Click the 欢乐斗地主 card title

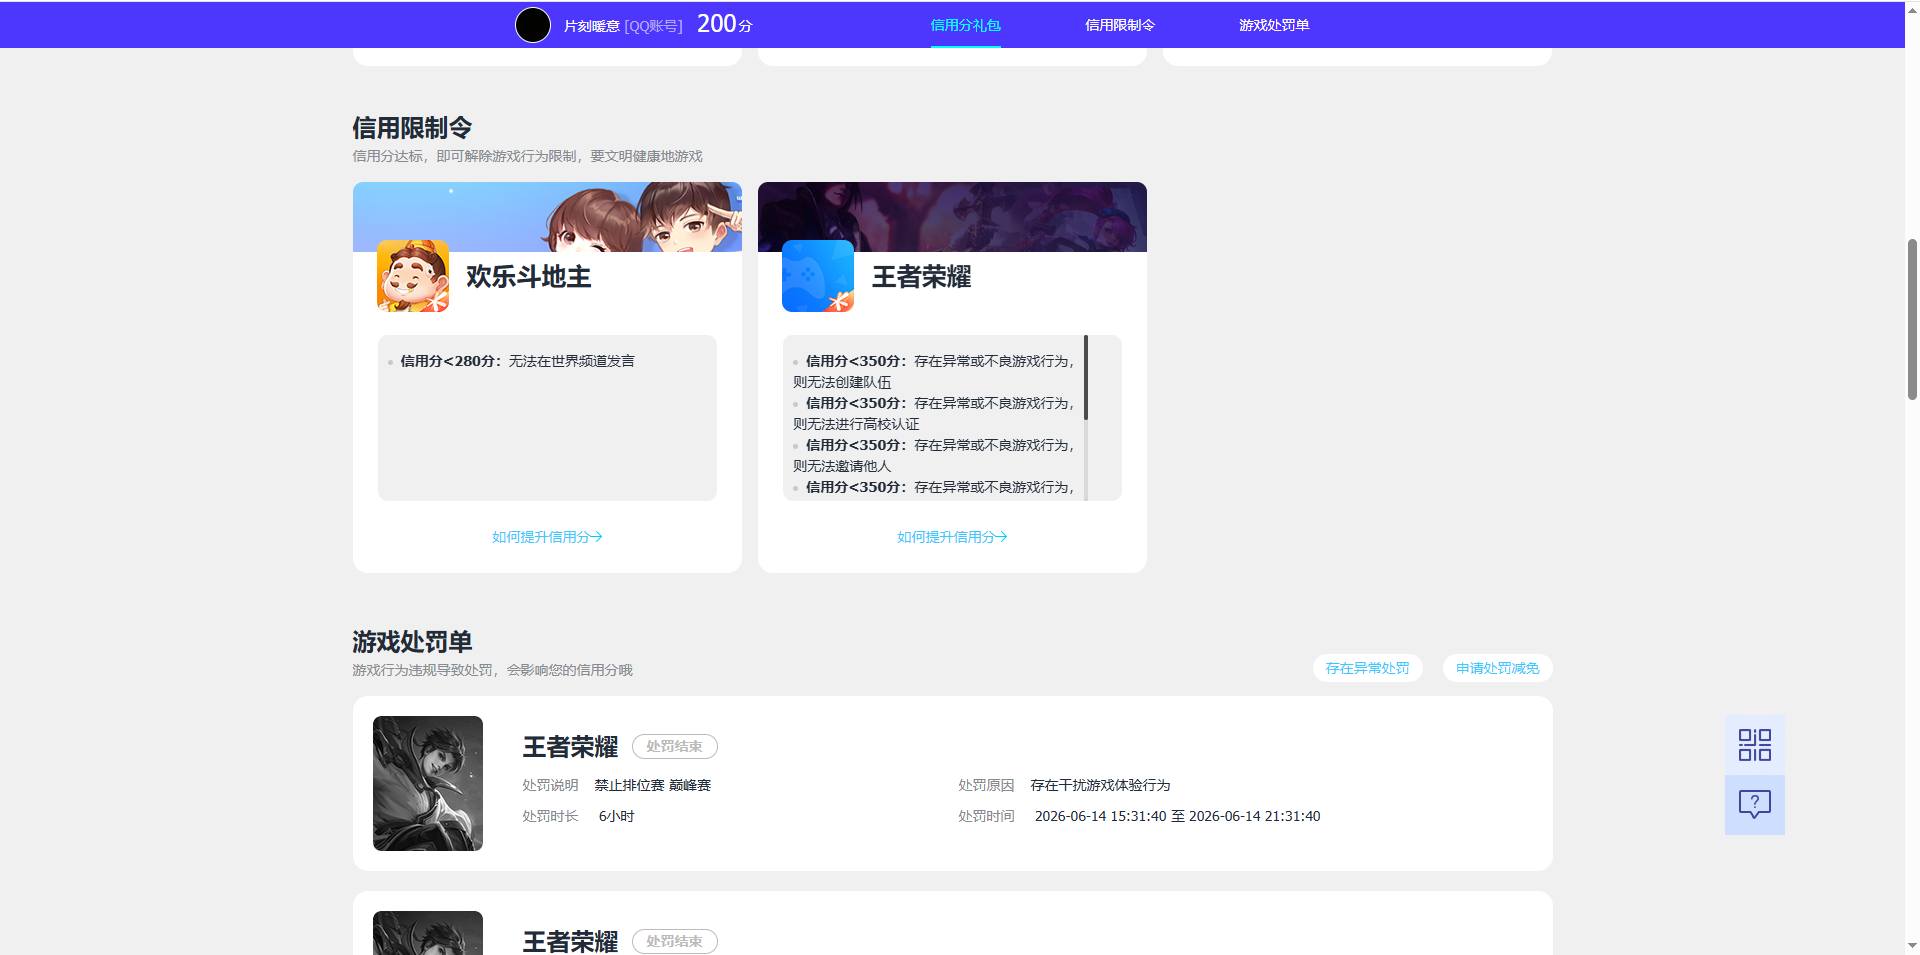528,277
